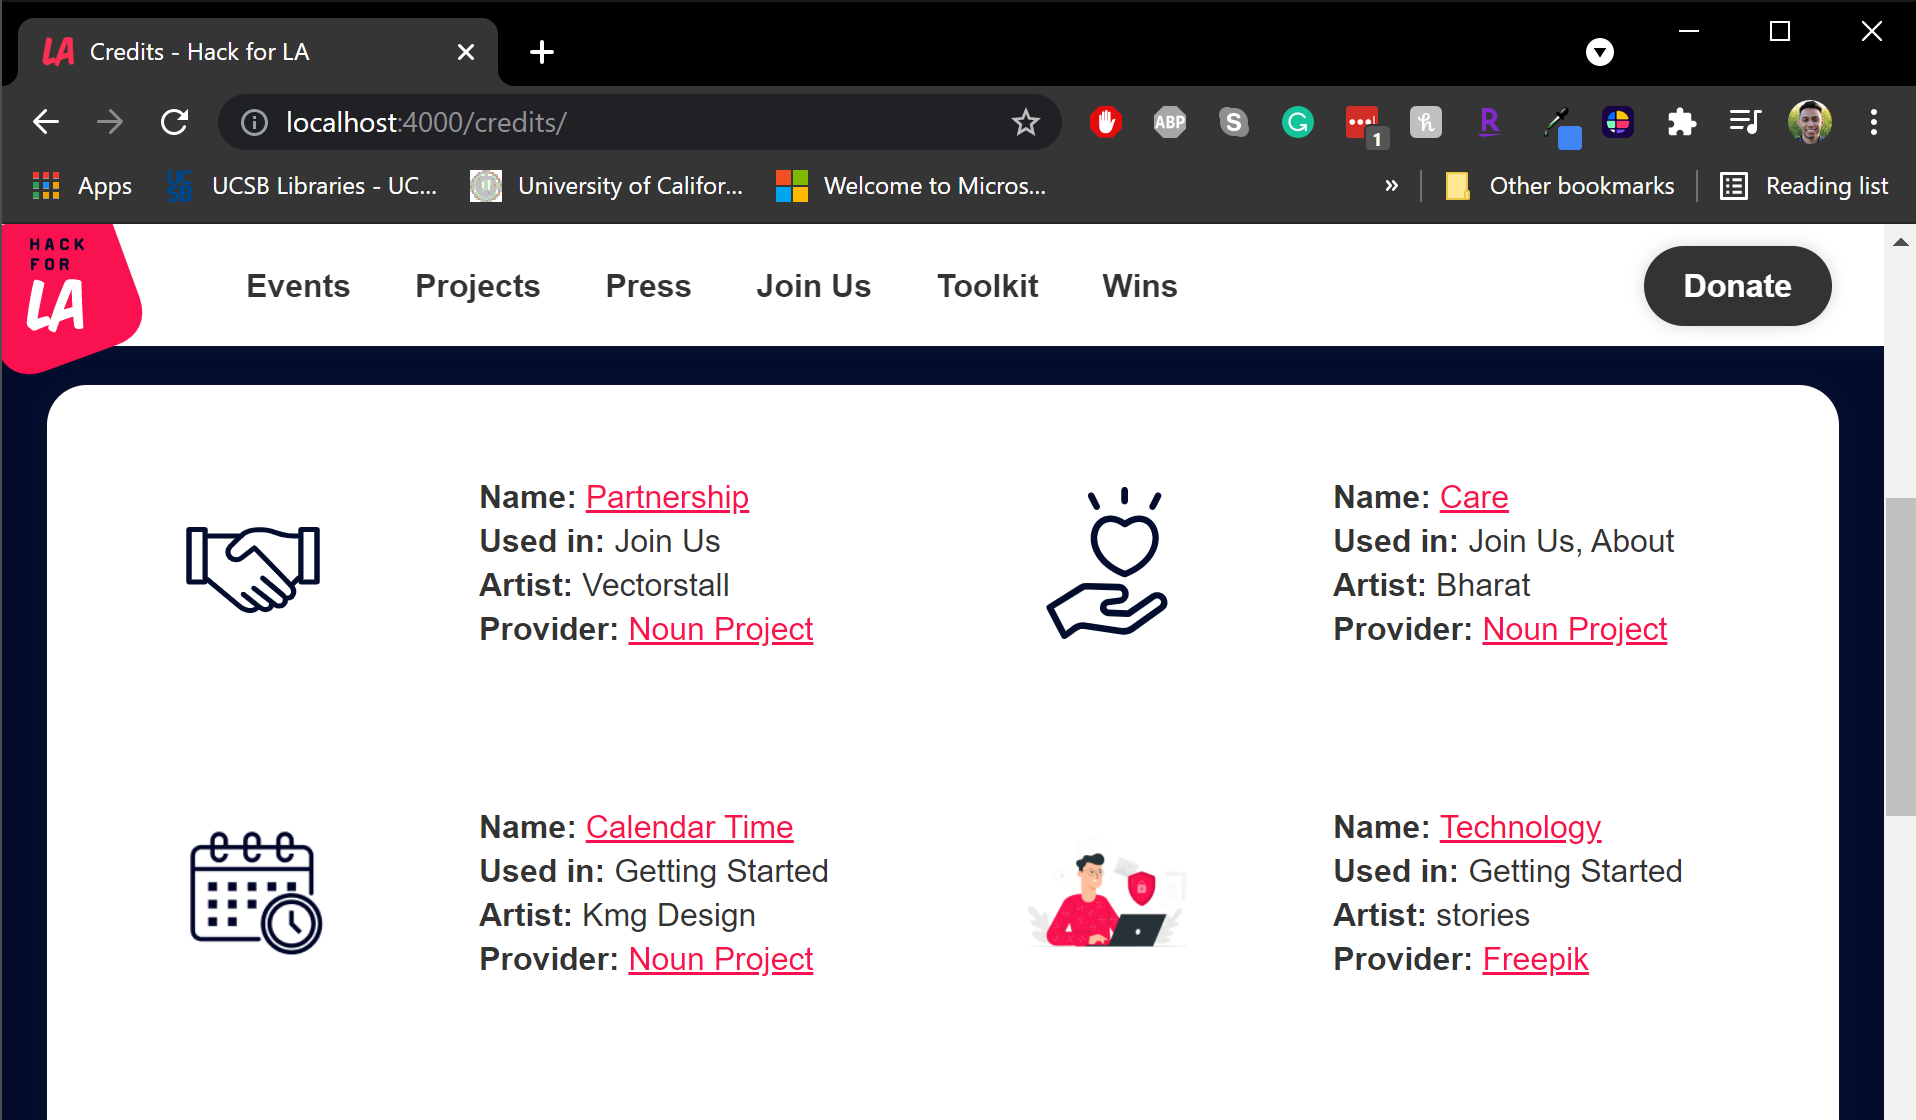Screen dimensions: 1916x1120
Task: Open the media control playlist icon
Action: tap(1745, 122)
